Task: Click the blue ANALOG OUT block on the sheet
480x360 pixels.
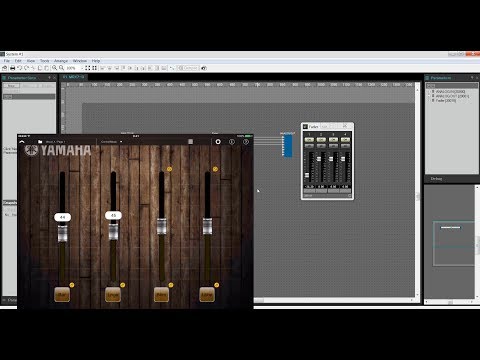Action: coord(288,145)
